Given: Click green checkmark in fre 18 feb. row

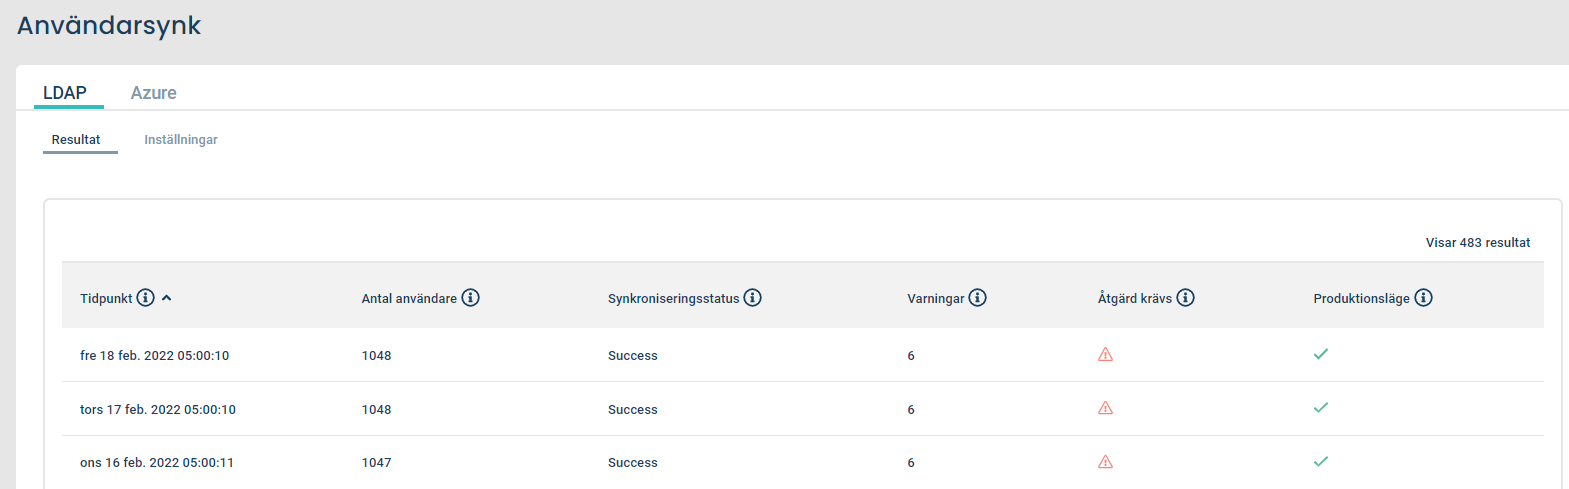Looking at the screenshot, I should tap(1321, 354).
